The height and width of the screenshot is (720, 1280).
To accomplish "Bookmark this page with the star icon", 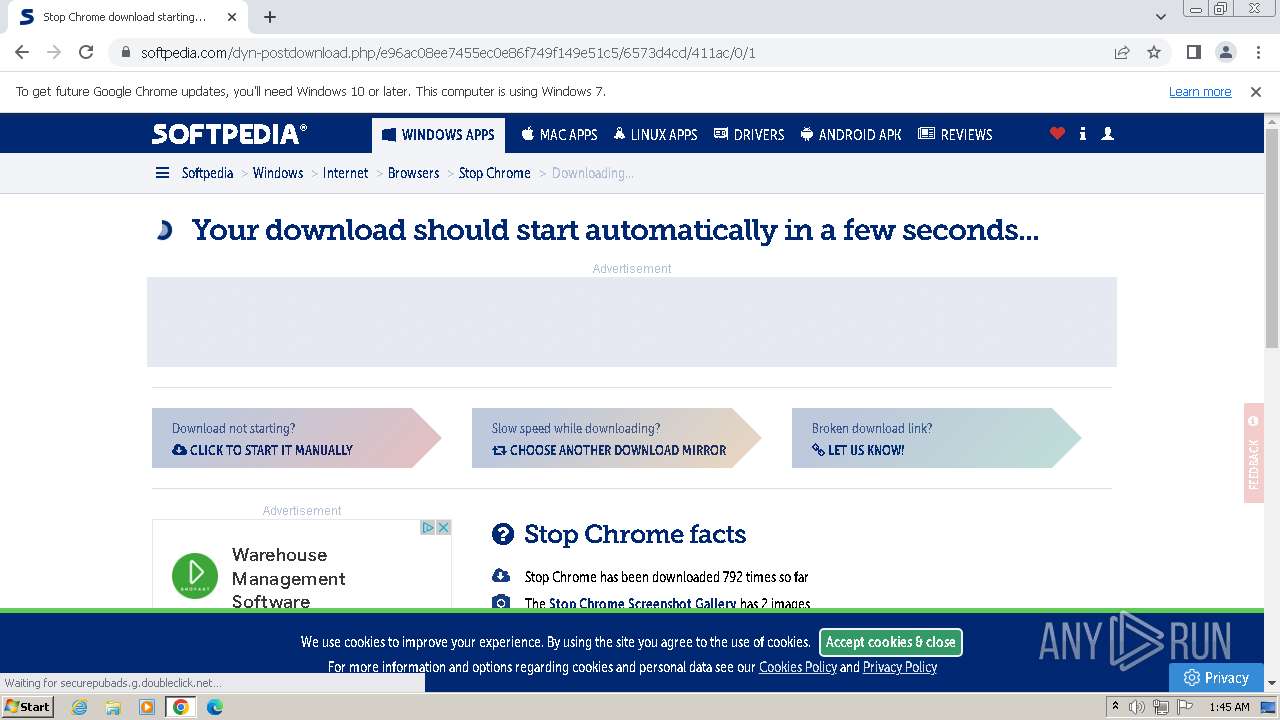I will (1154, 52).
